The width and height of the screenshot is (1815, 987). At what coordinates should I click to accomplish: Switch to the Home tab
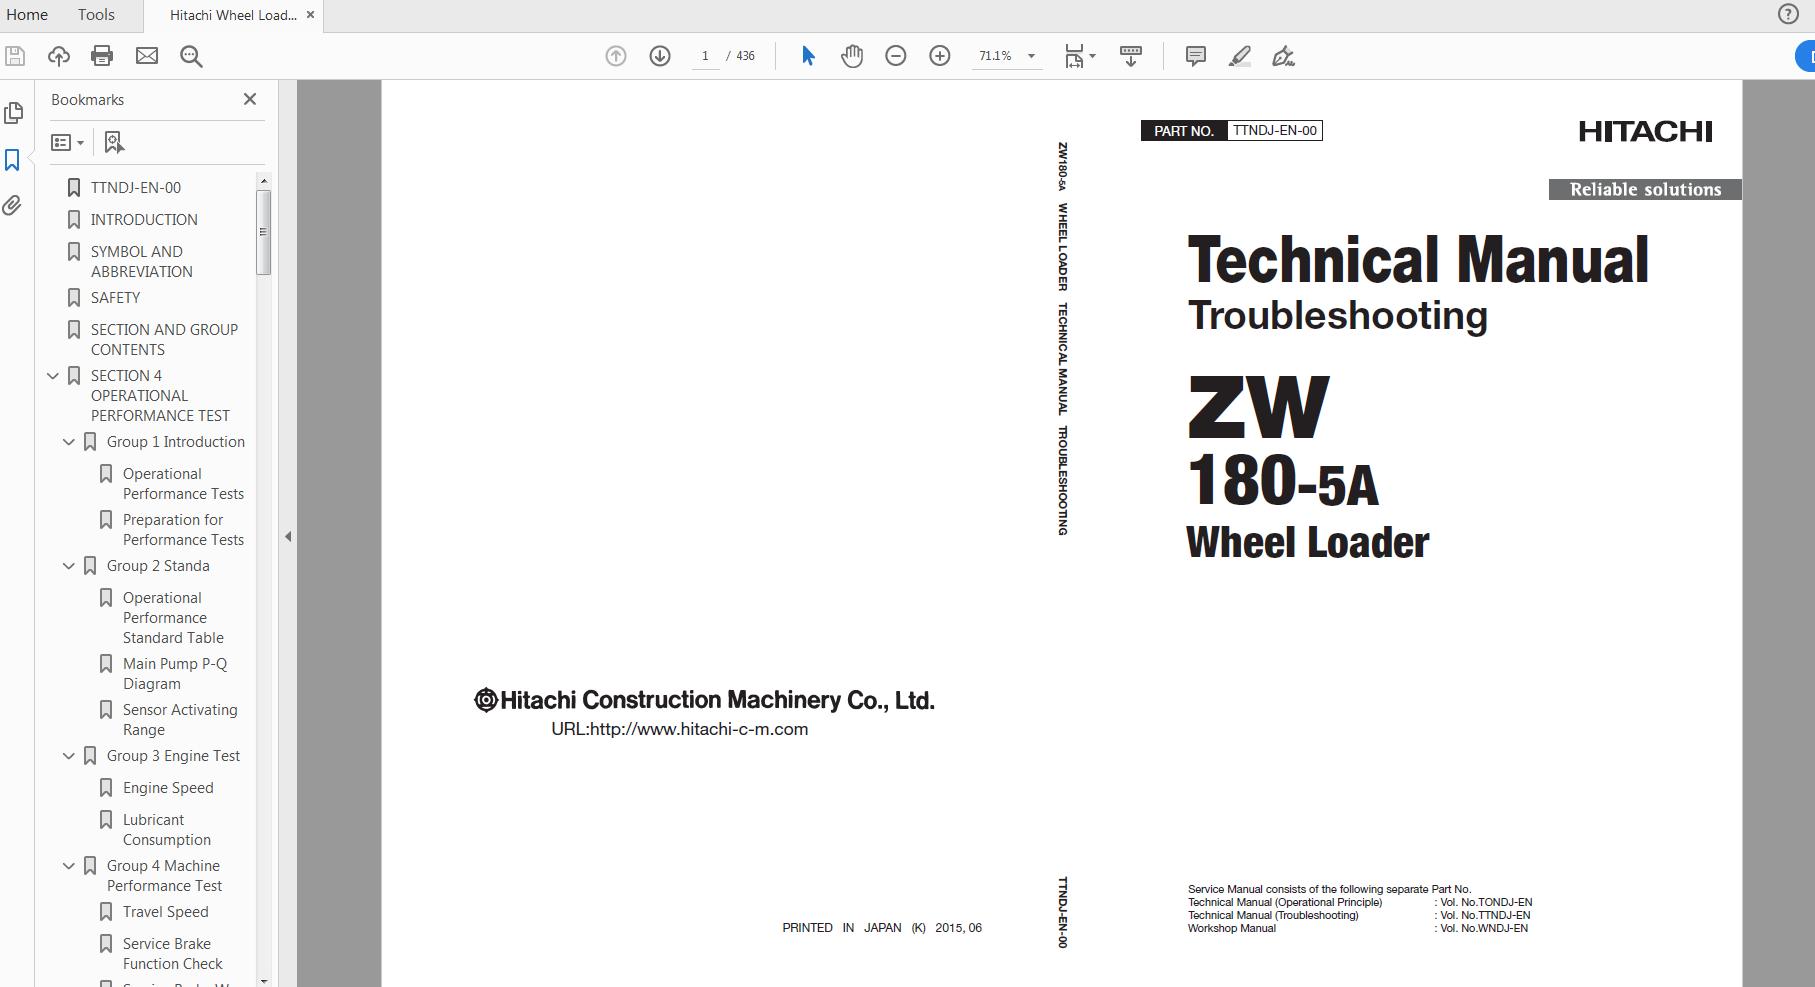coord(27,15)
